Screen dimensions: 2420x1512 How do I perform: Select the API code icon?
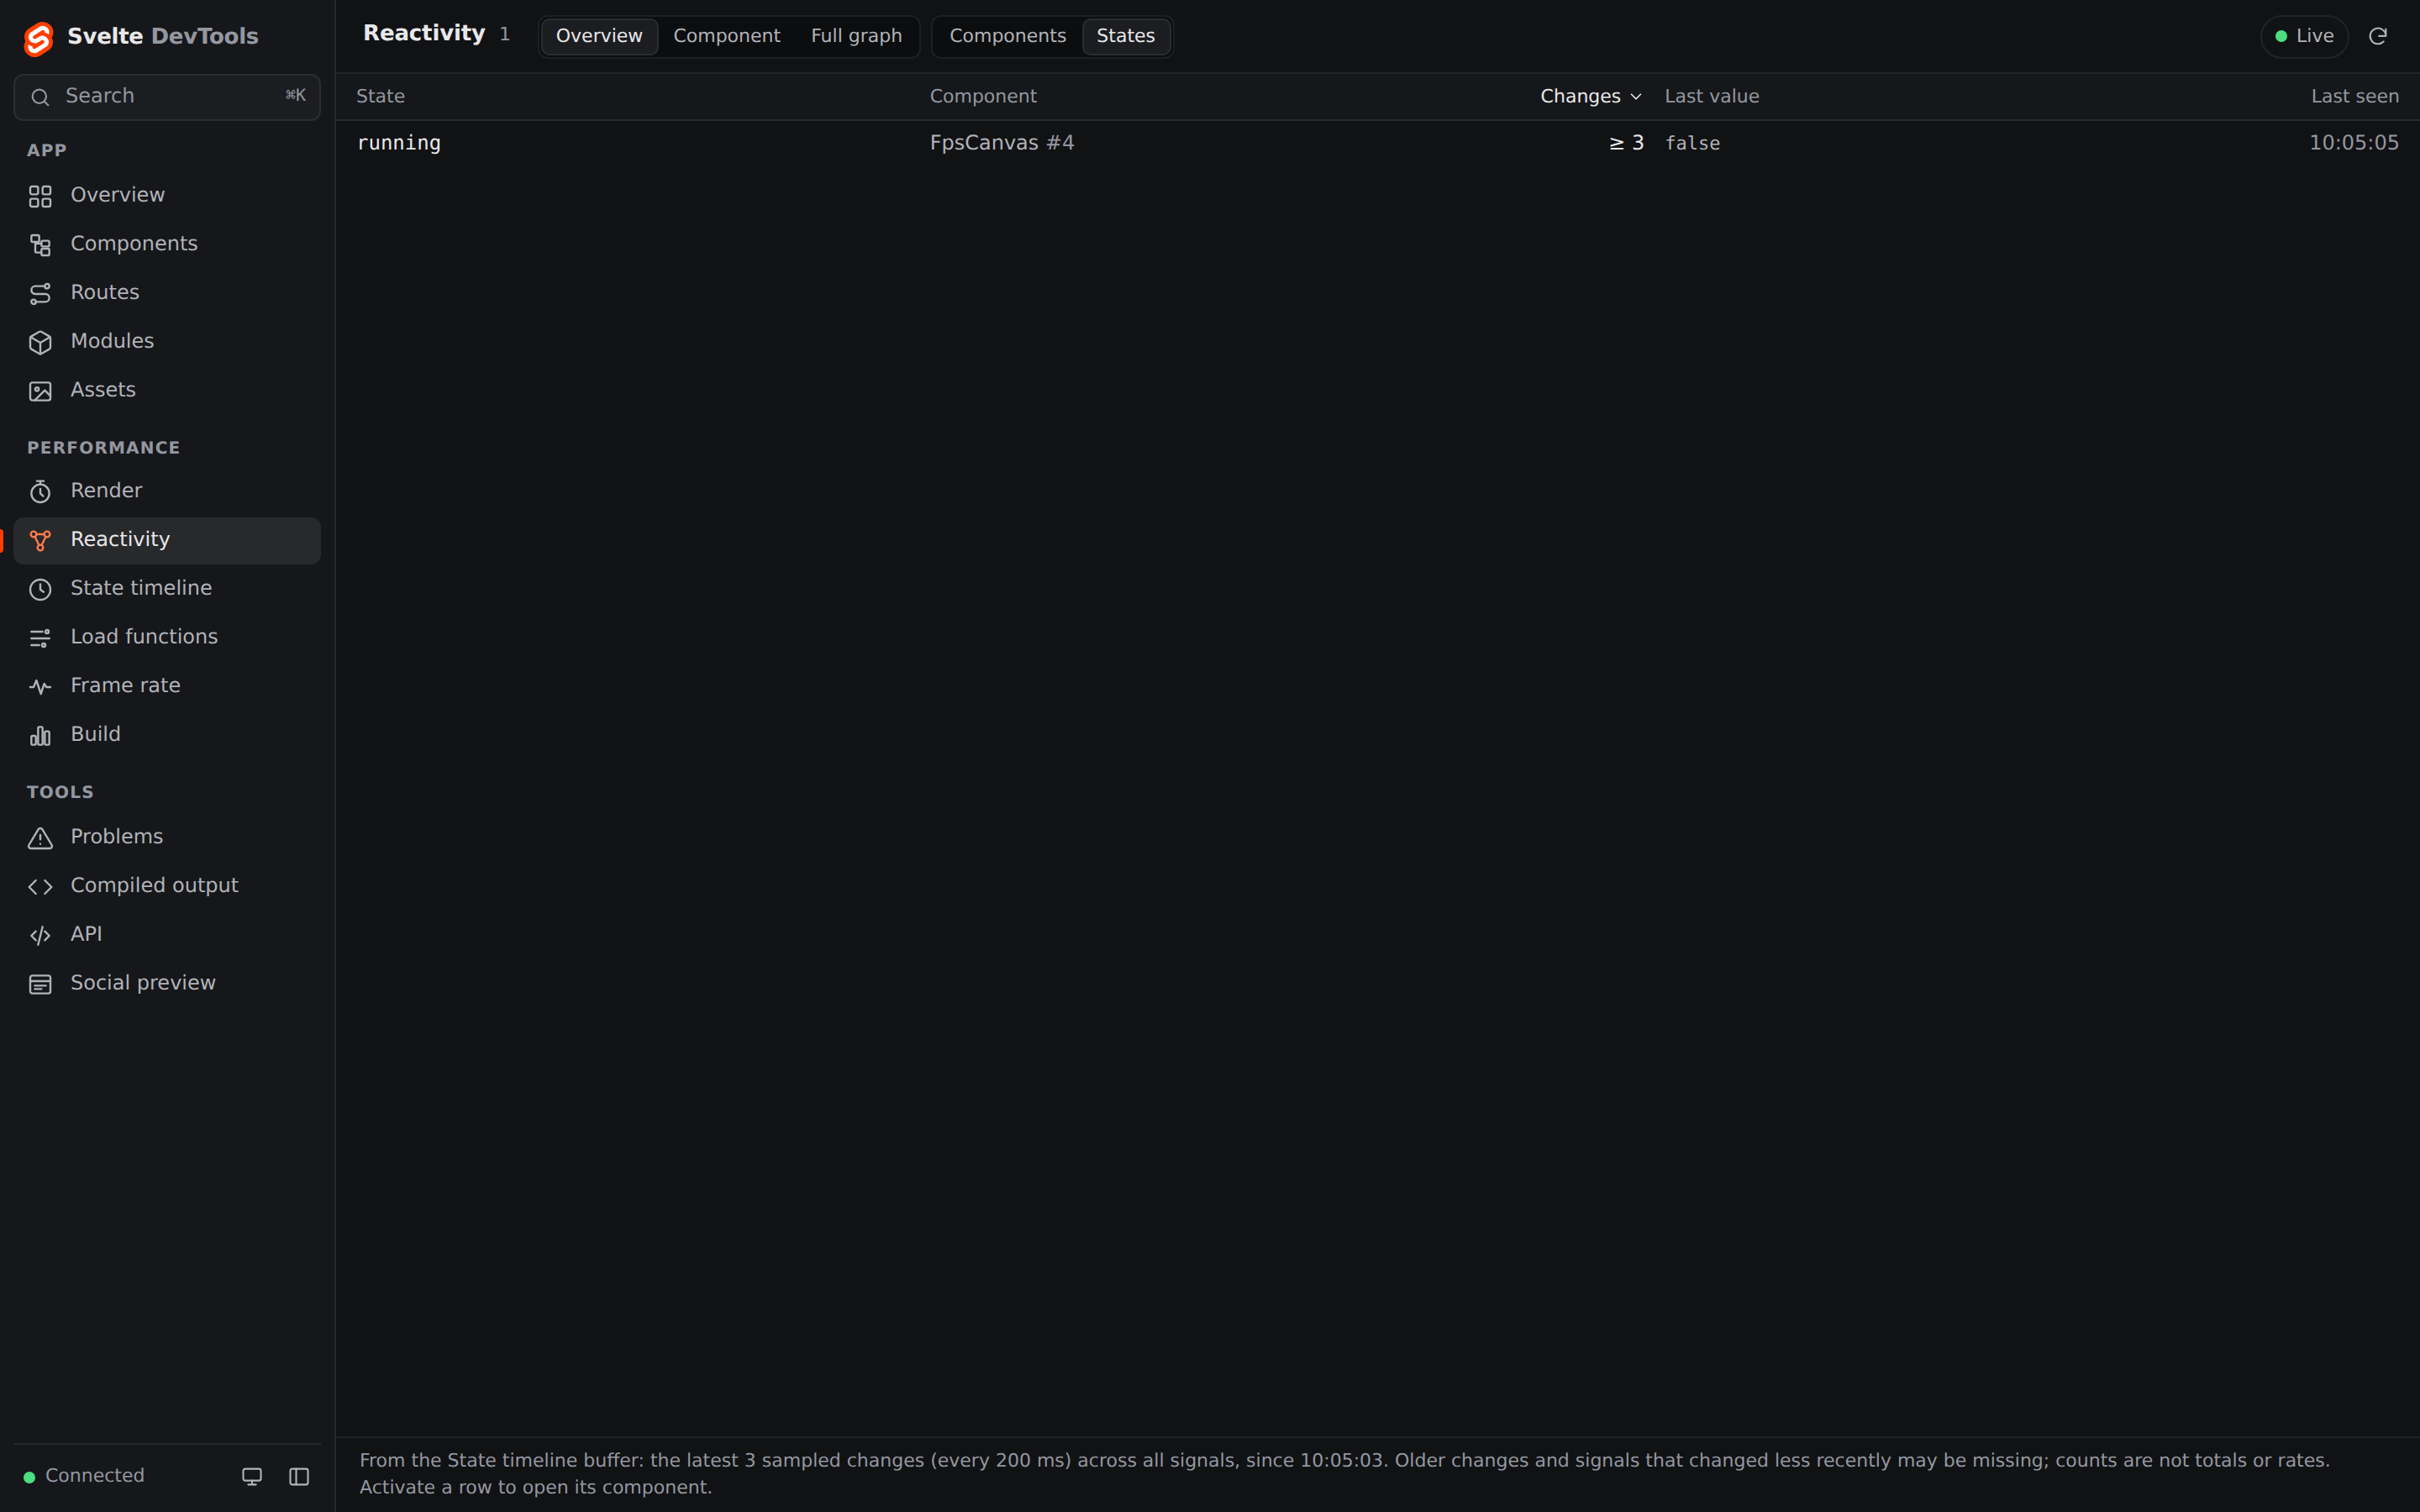[x=40, y=935]
